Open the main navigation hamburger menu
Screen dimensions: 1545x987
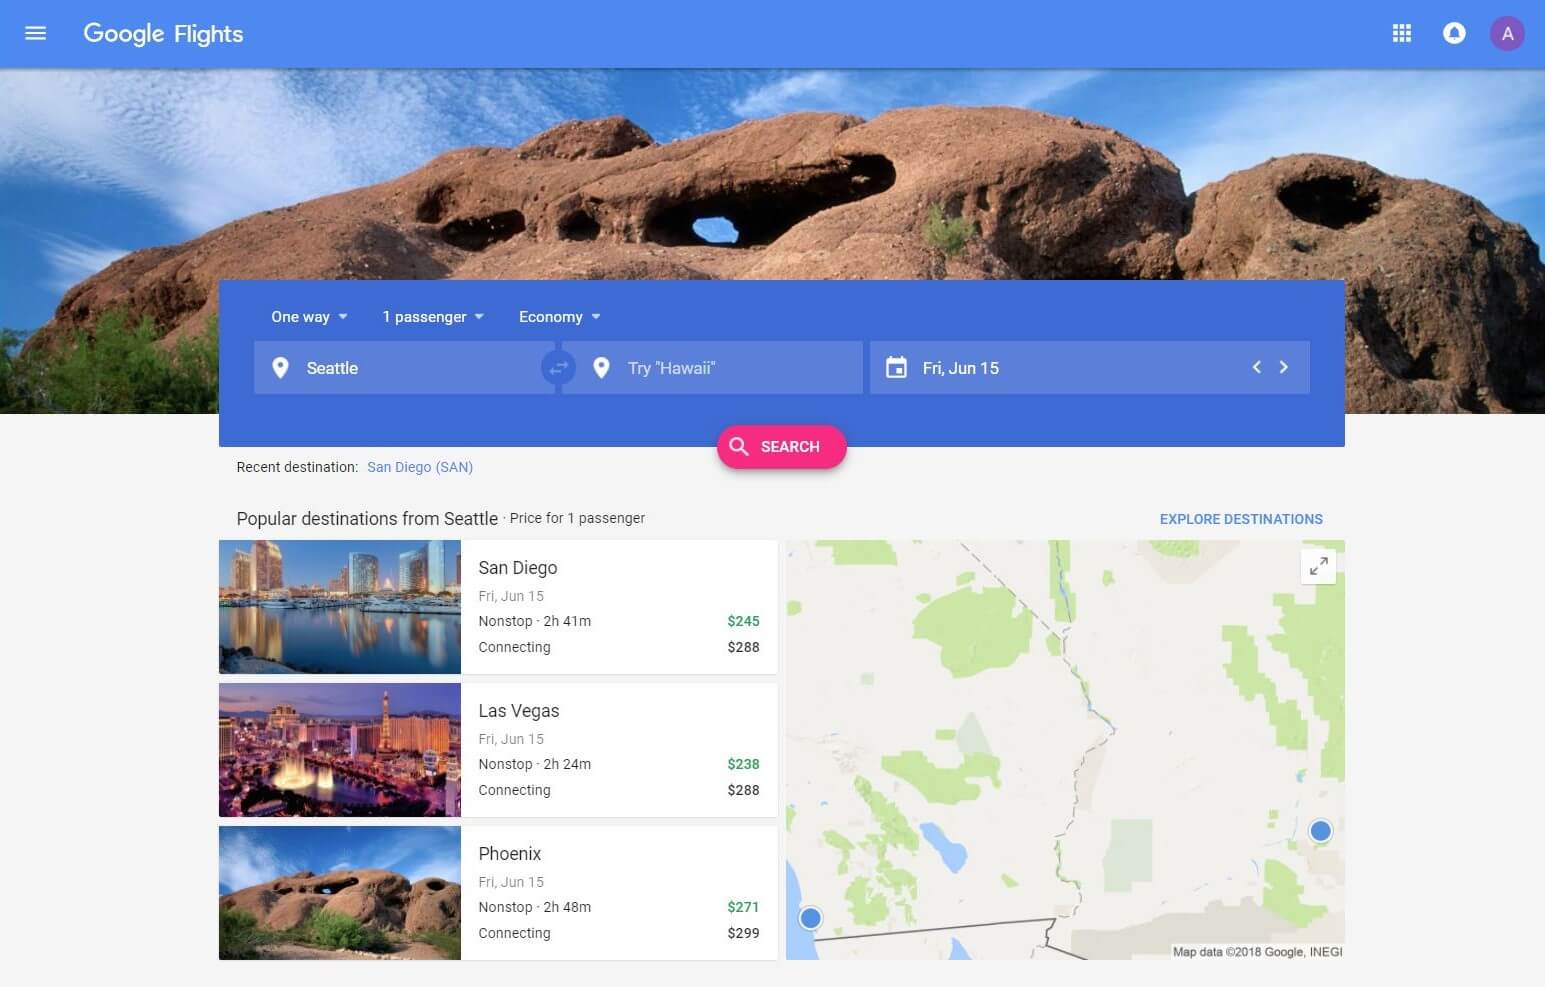point(35,33)
